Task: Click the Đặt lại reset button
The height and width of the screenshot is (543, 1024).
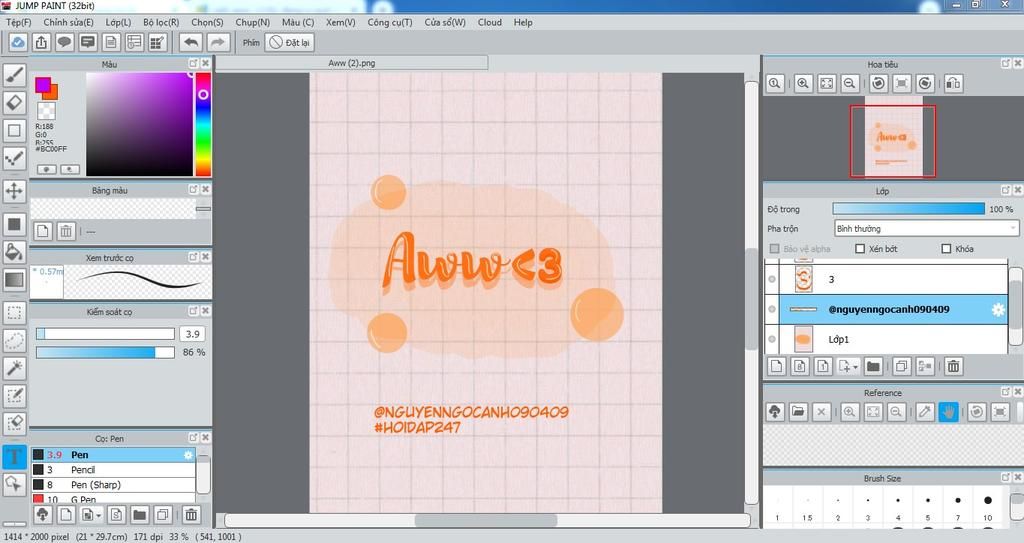Action: tap(290, 42)
